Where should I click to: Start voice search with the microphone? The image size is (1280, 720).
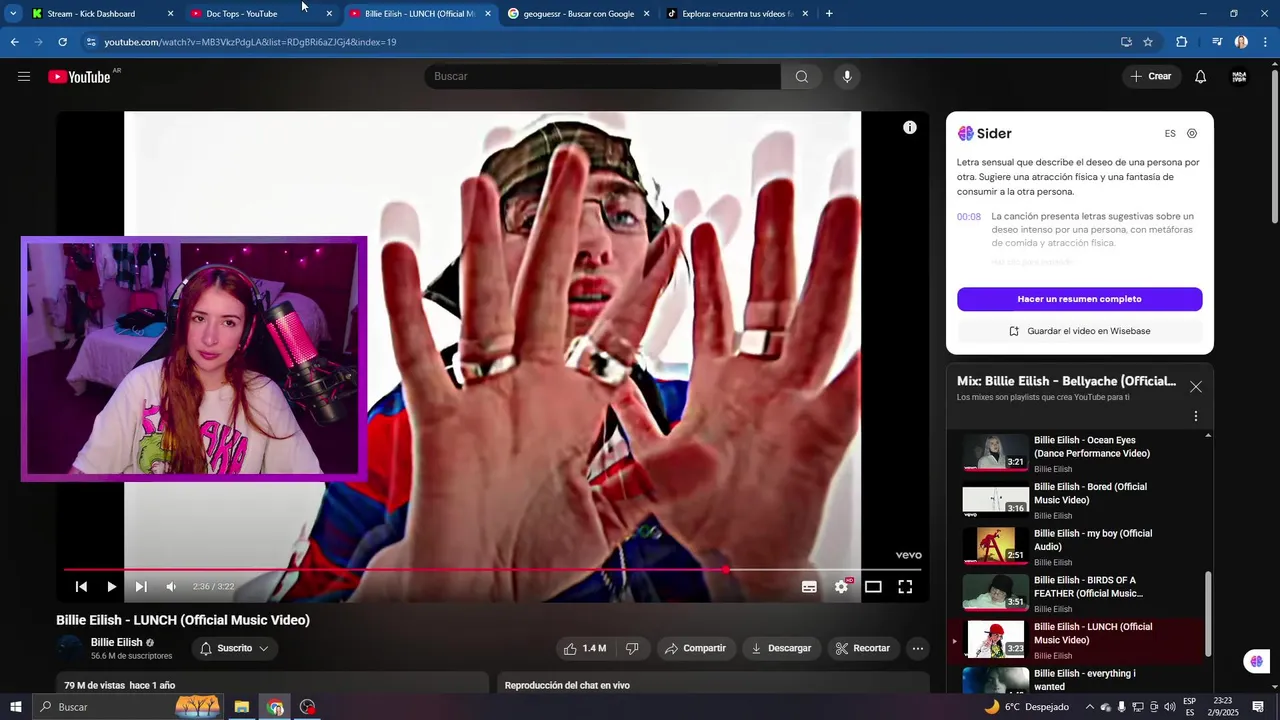[x=847, y=77]
